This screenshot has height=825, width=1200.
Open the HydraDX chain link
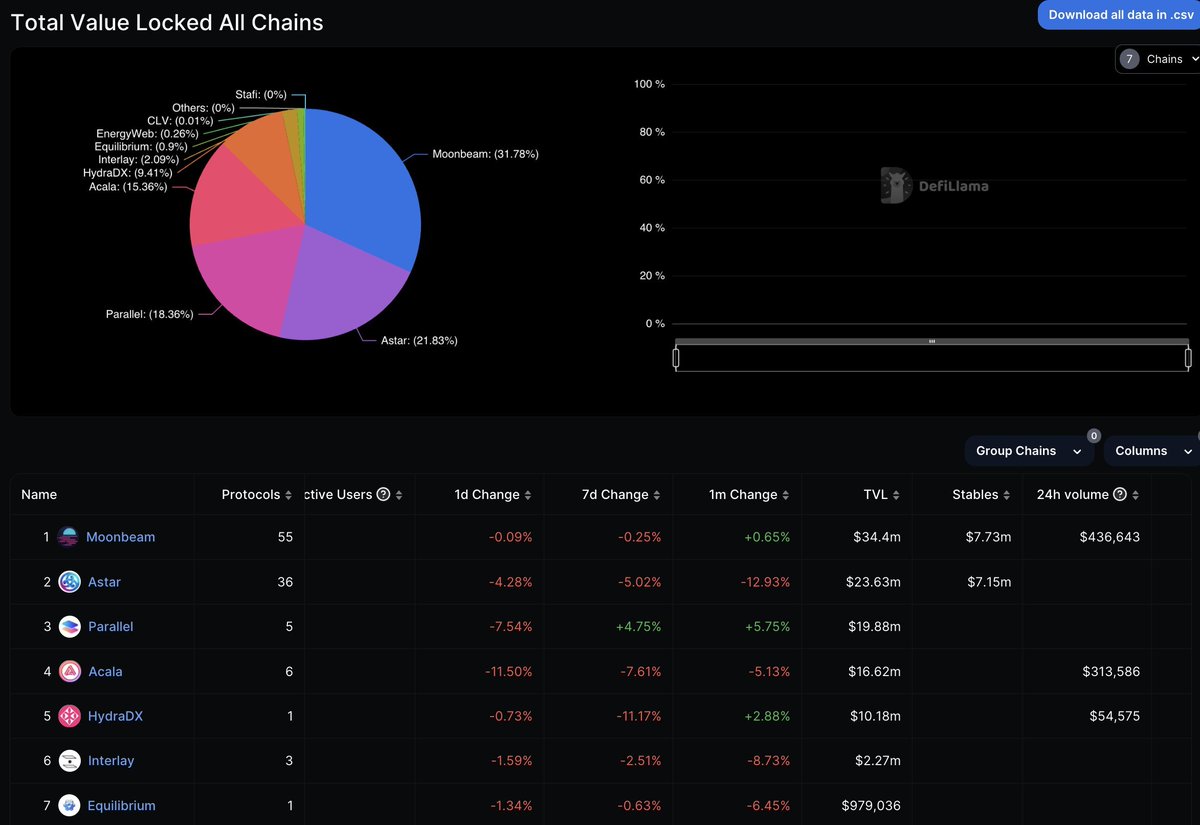(x=115, y=716)
